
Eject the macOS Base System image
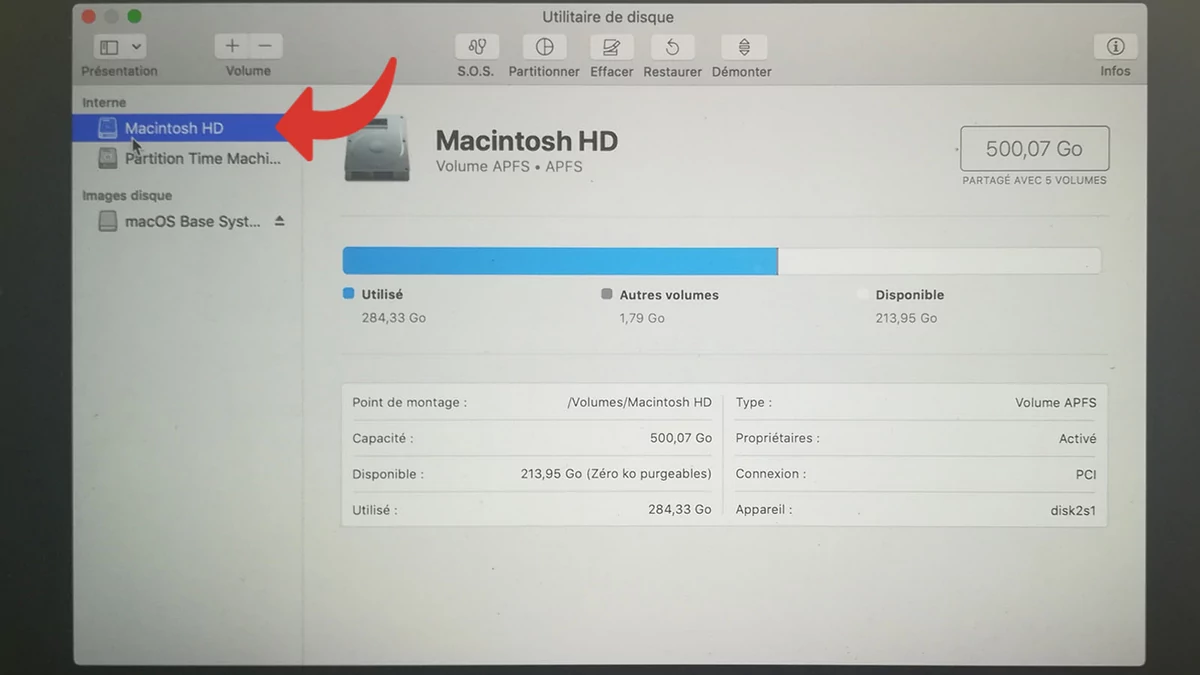[x=280, y=221]
